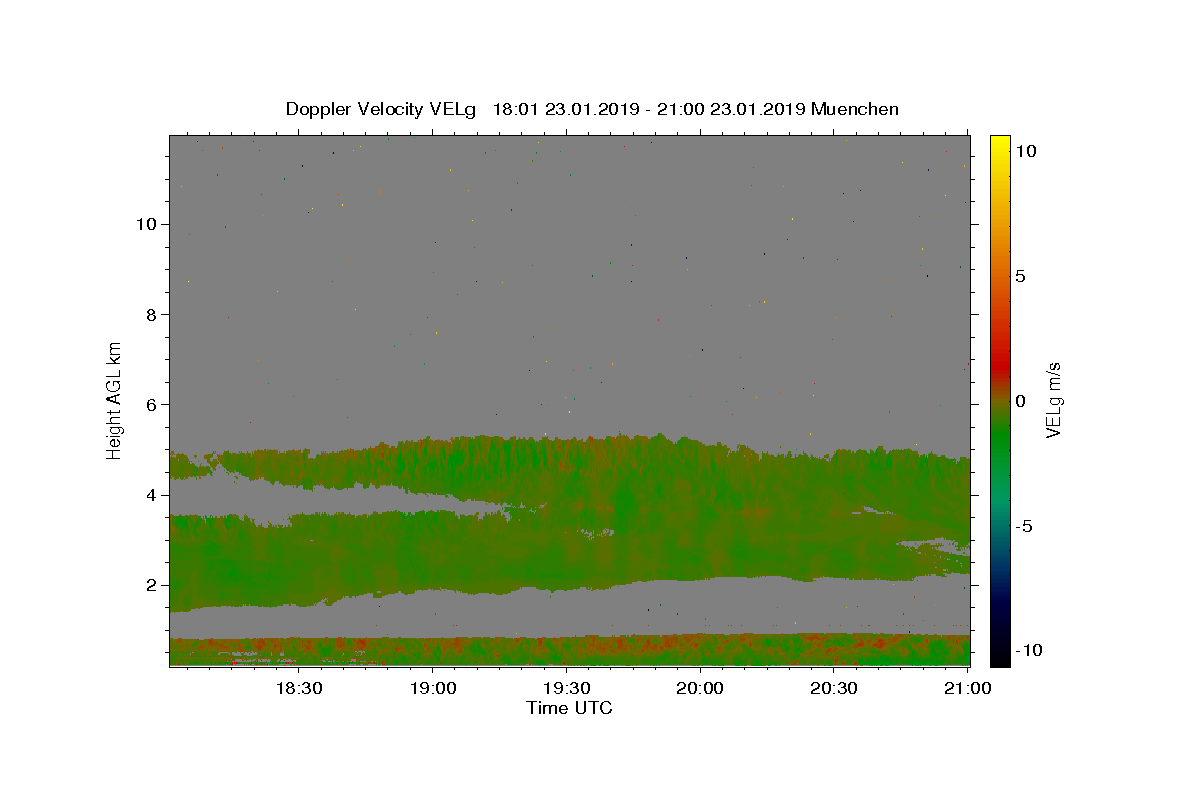The width and height of the screenshot is (1200, 800).
Task: Click the colorbar value '10' at top
Action: pyautogui.click(x=1025, y=150)
